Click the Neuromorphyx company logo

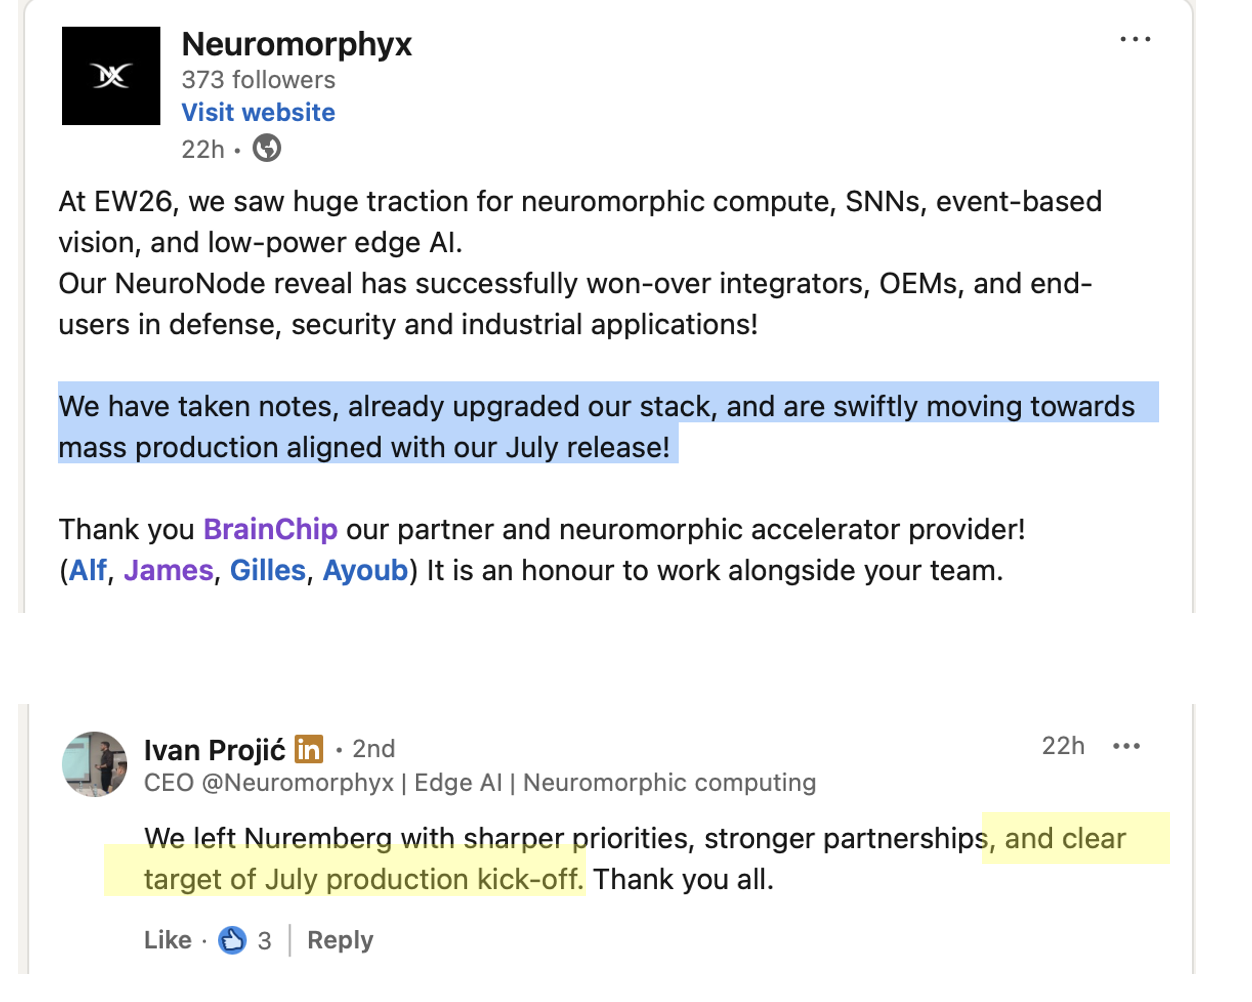point(111,76)
